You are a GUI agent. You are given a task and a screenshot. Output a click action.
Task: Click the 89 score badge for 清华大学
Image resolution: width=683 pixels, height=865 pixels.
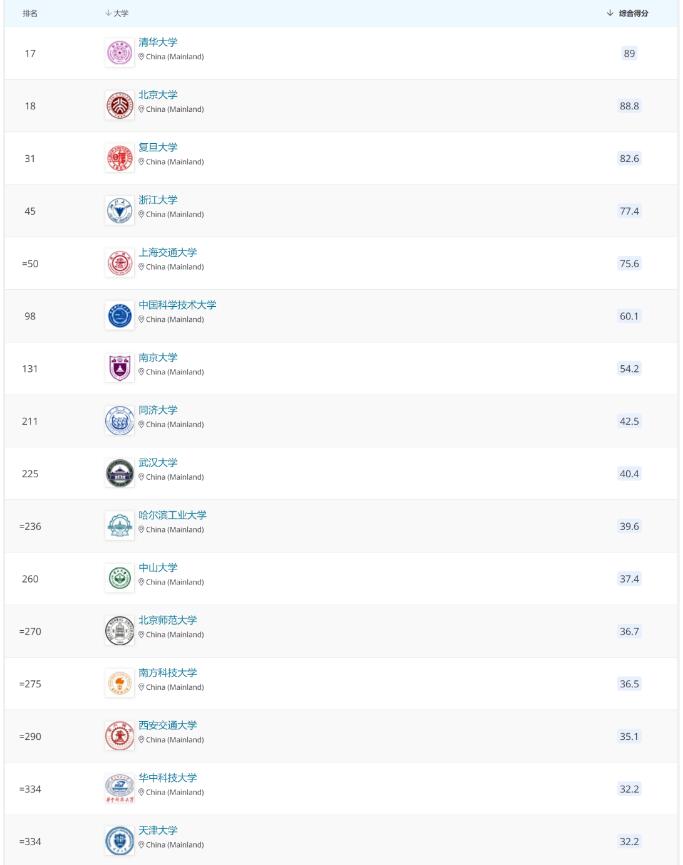pos(629,53)
